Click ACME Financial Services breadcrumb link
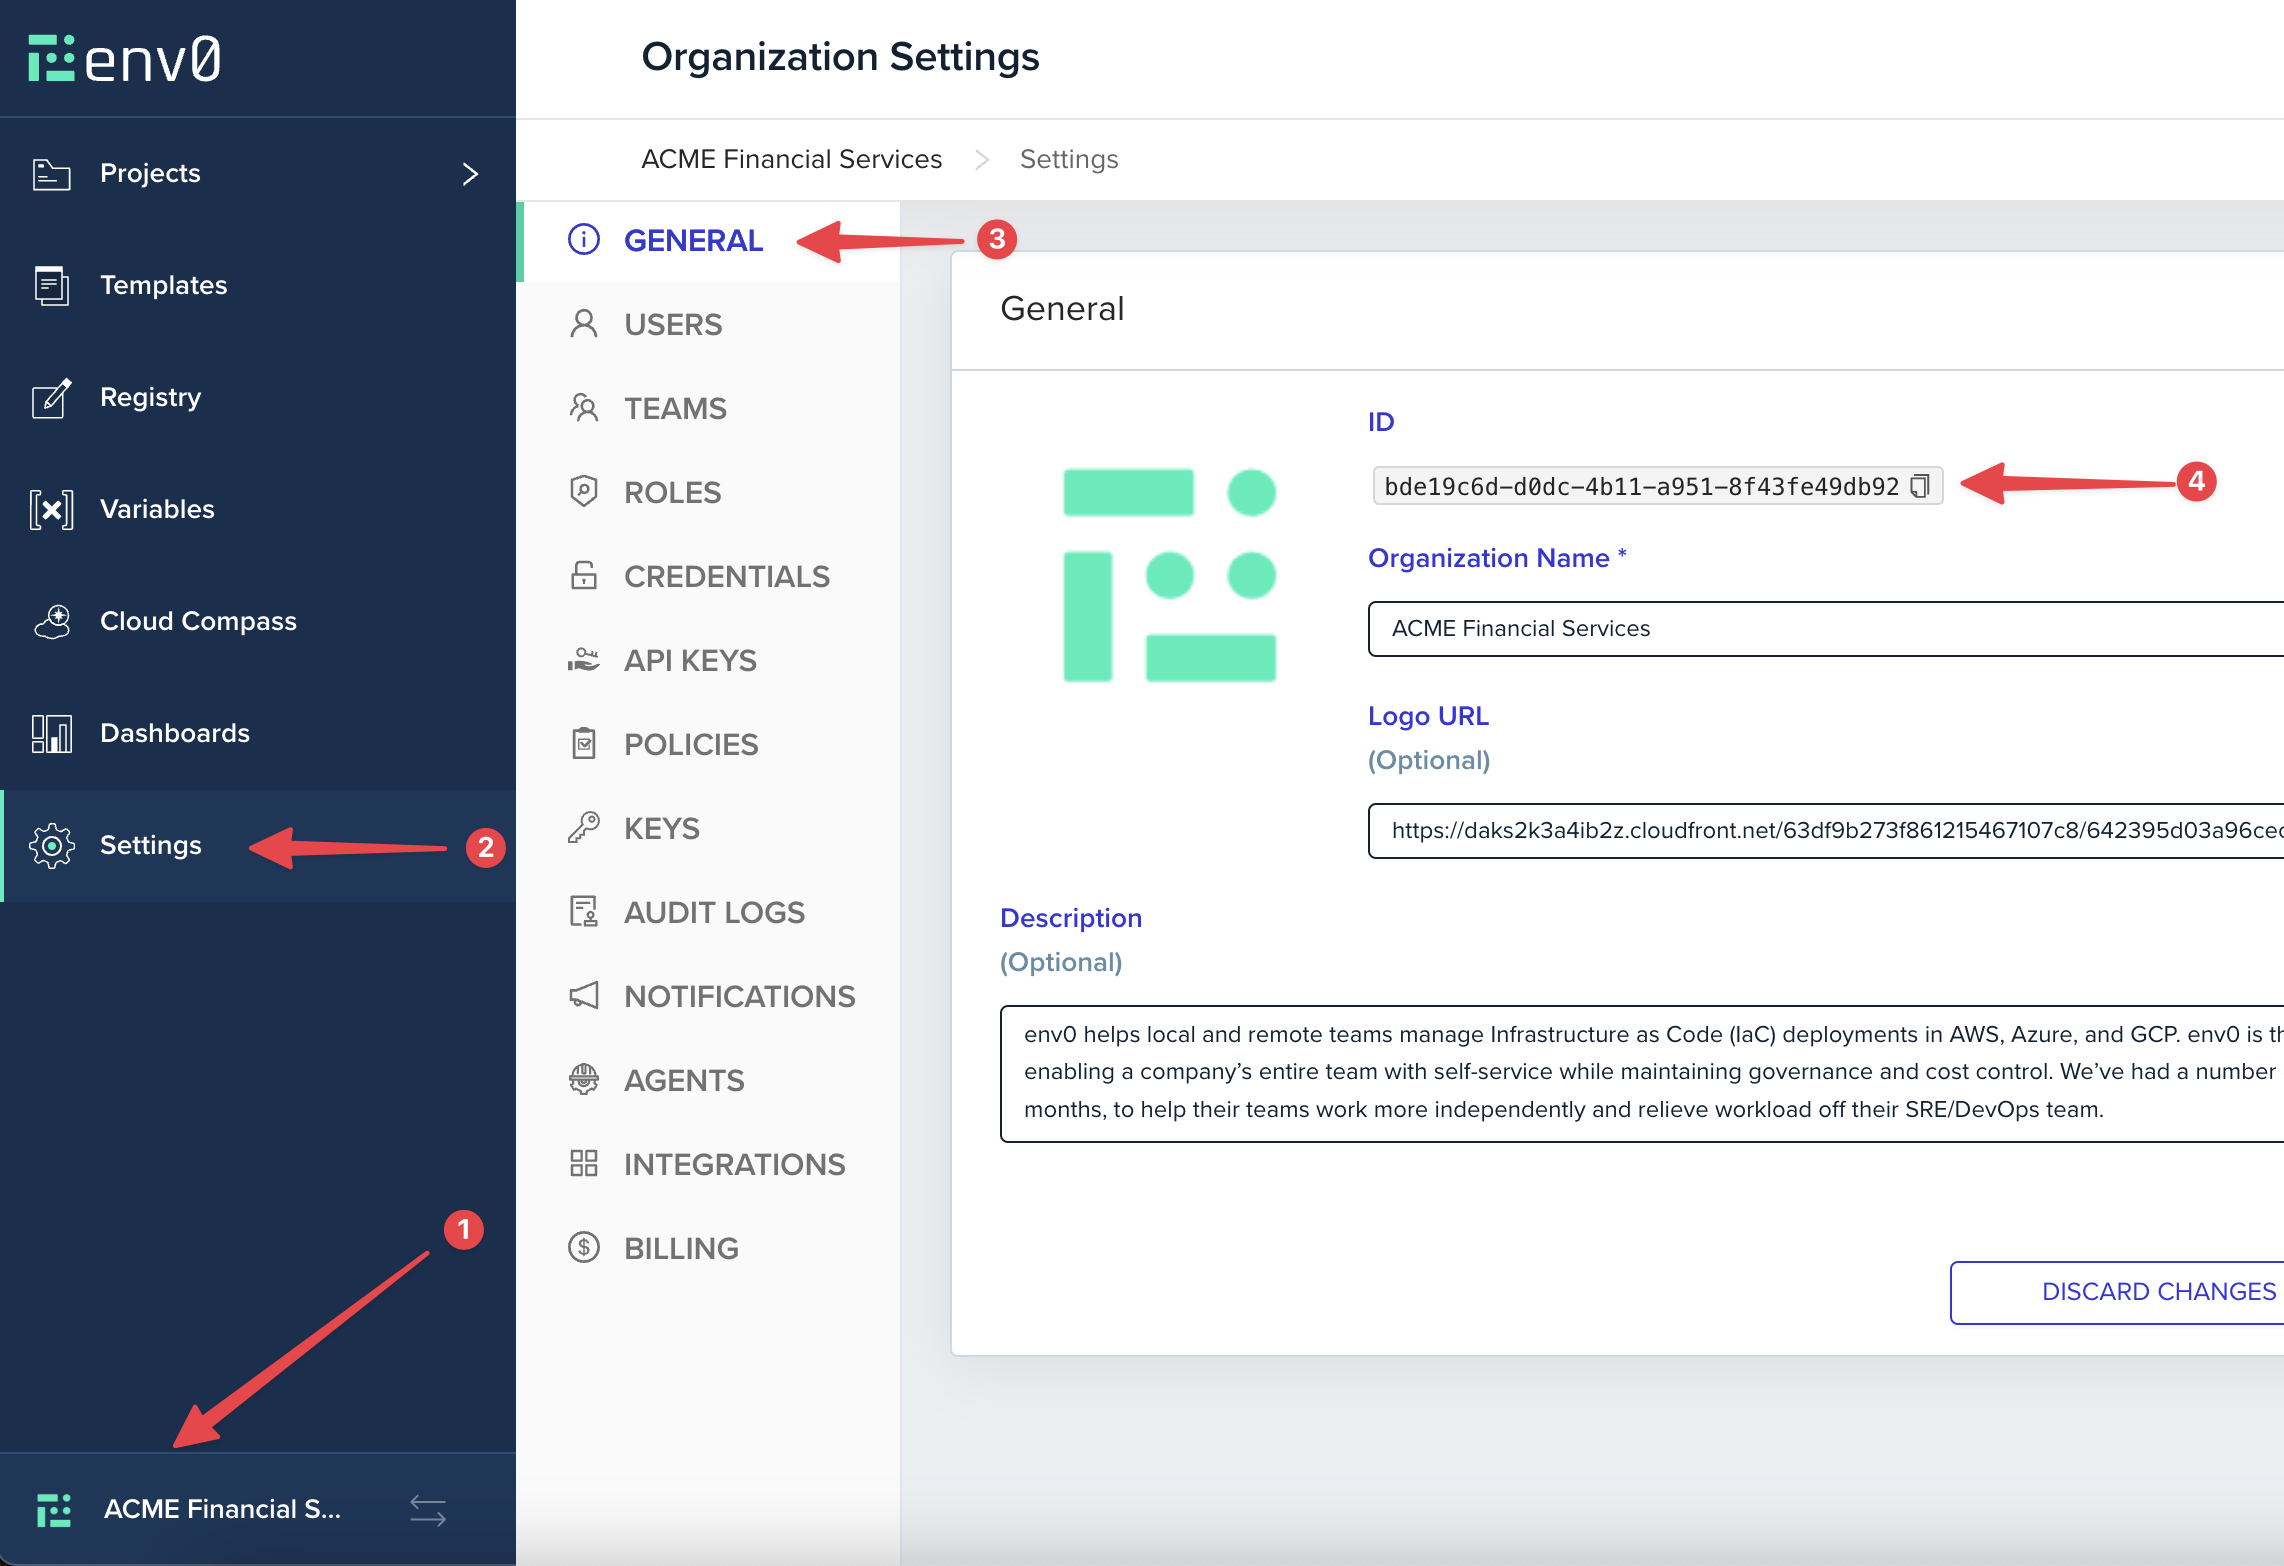Image resolution: width=2284 pixels, height=1566 pixels. (791, 159)
